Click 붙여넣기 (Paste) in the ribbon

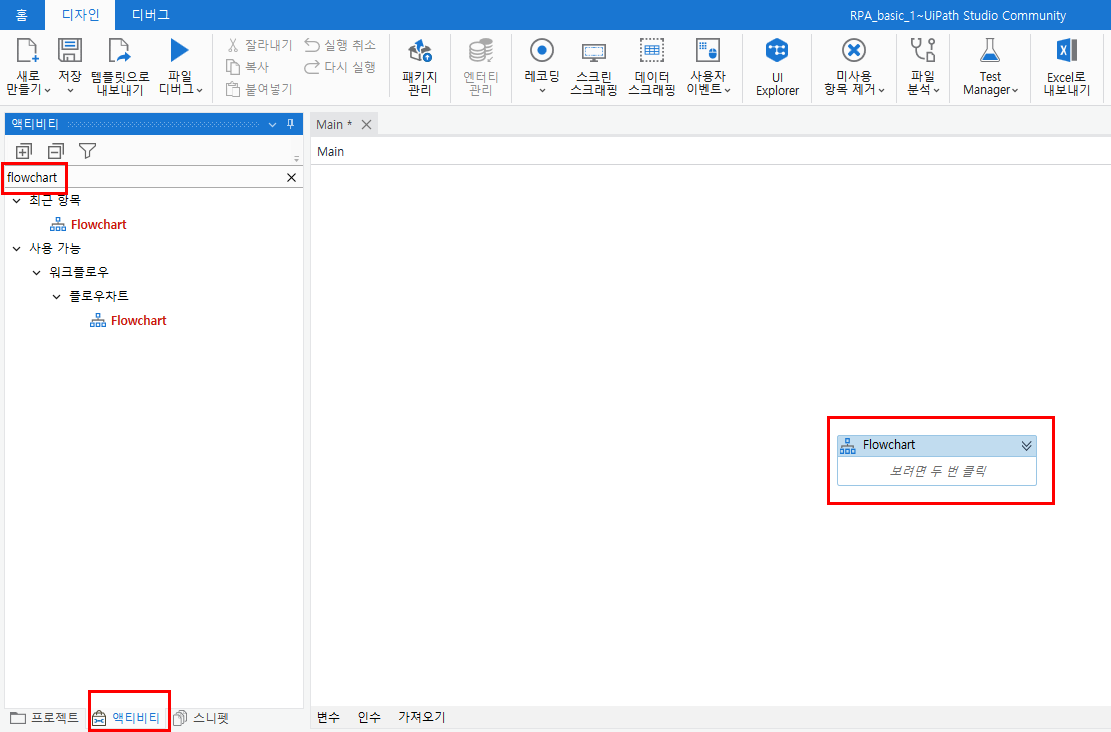(259, 89)
